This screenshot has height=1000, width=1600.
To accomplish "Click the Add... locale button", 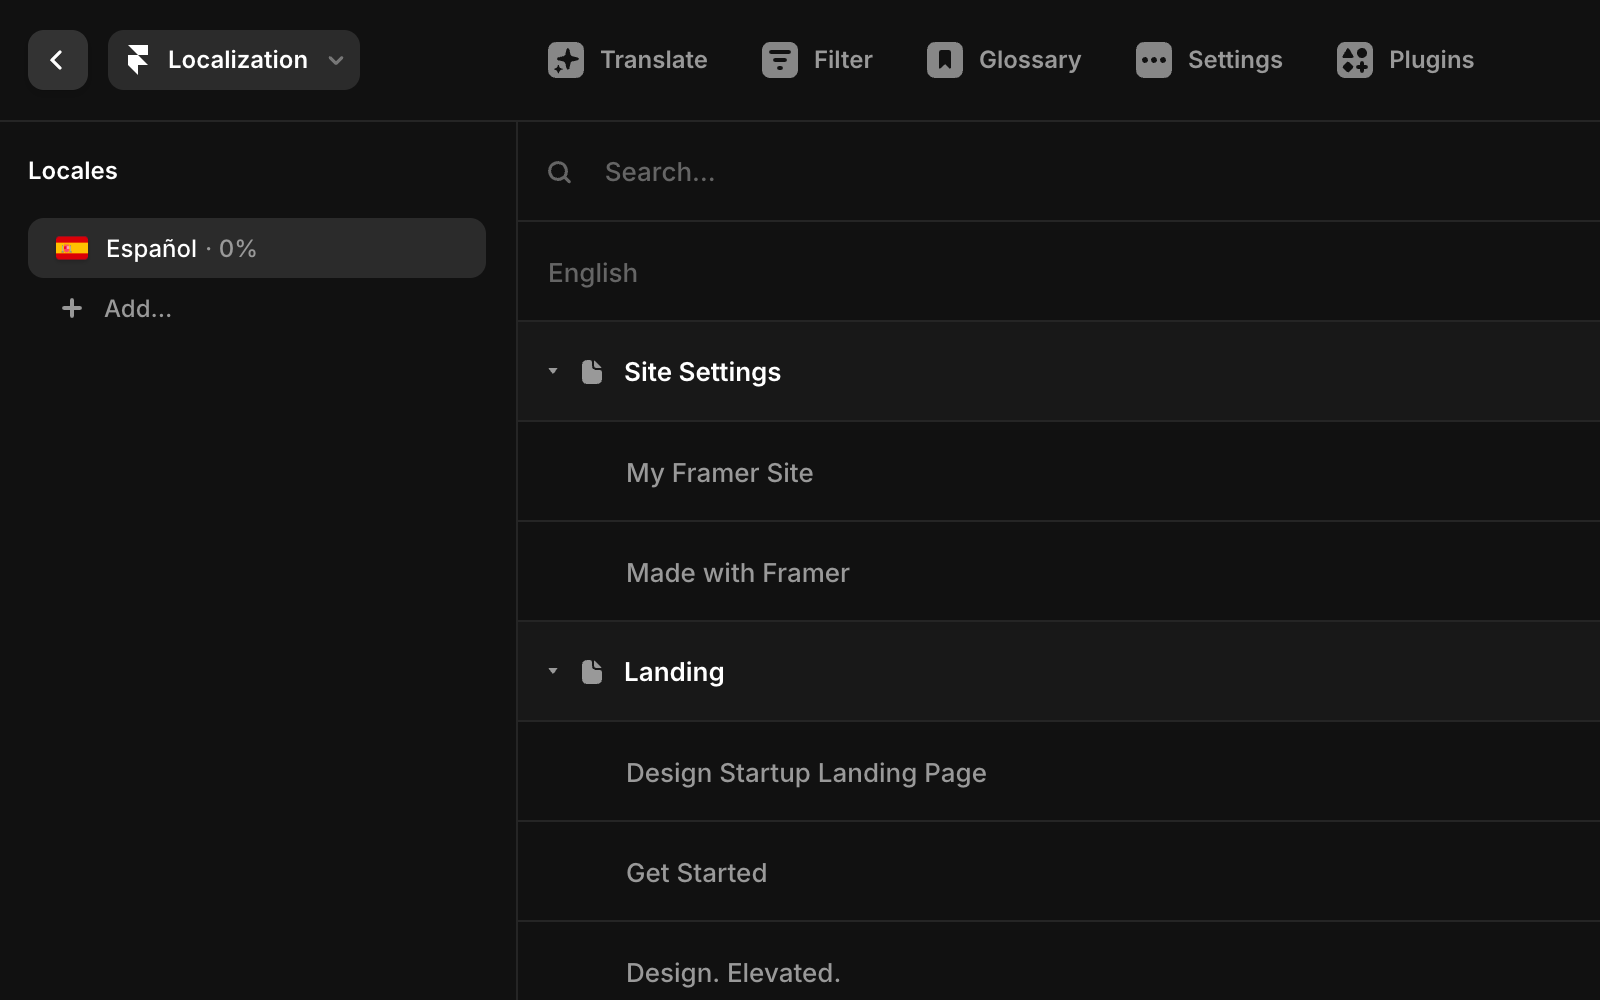I will [x=138, y=308].
